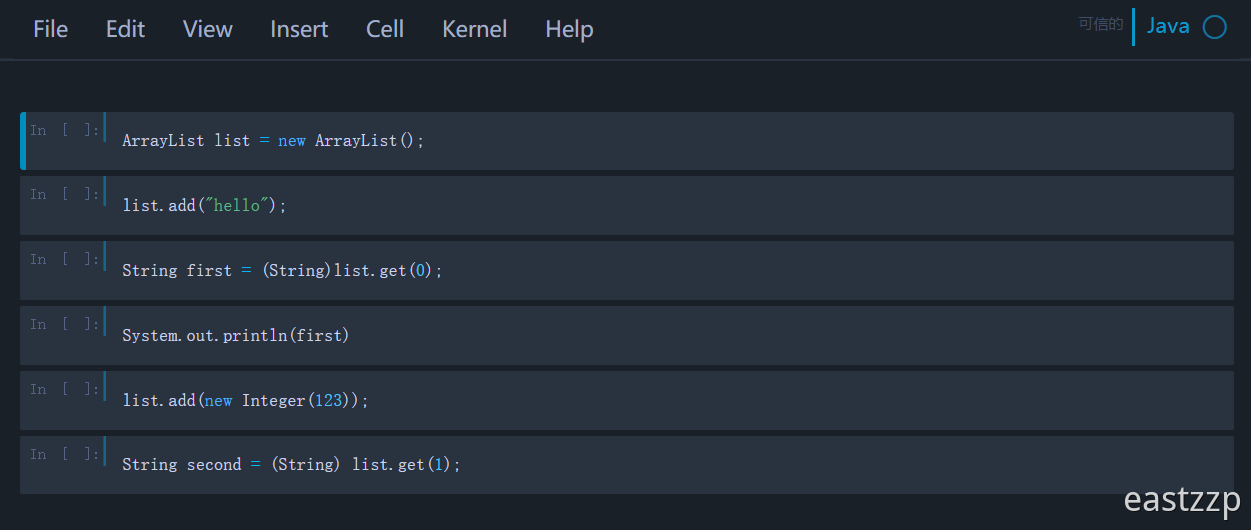The image size is (1251, 530).
Task: Open the Cell menu
Action: (x=385, y=30)
